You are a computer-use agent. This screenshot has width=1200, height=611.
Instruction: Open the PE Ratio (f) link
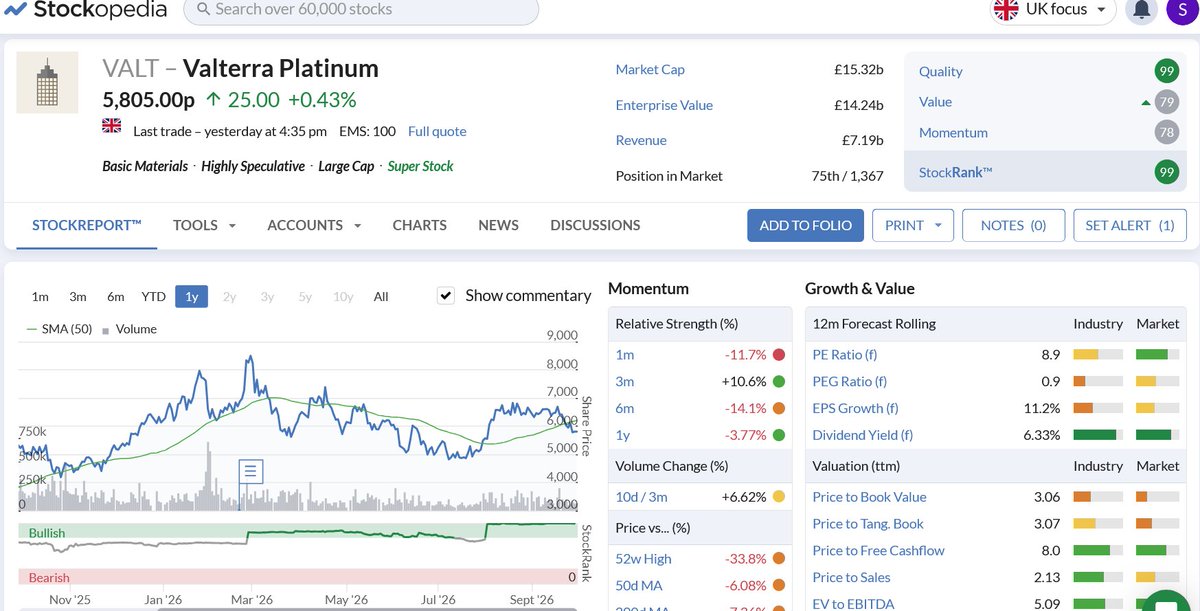[845, 354]
